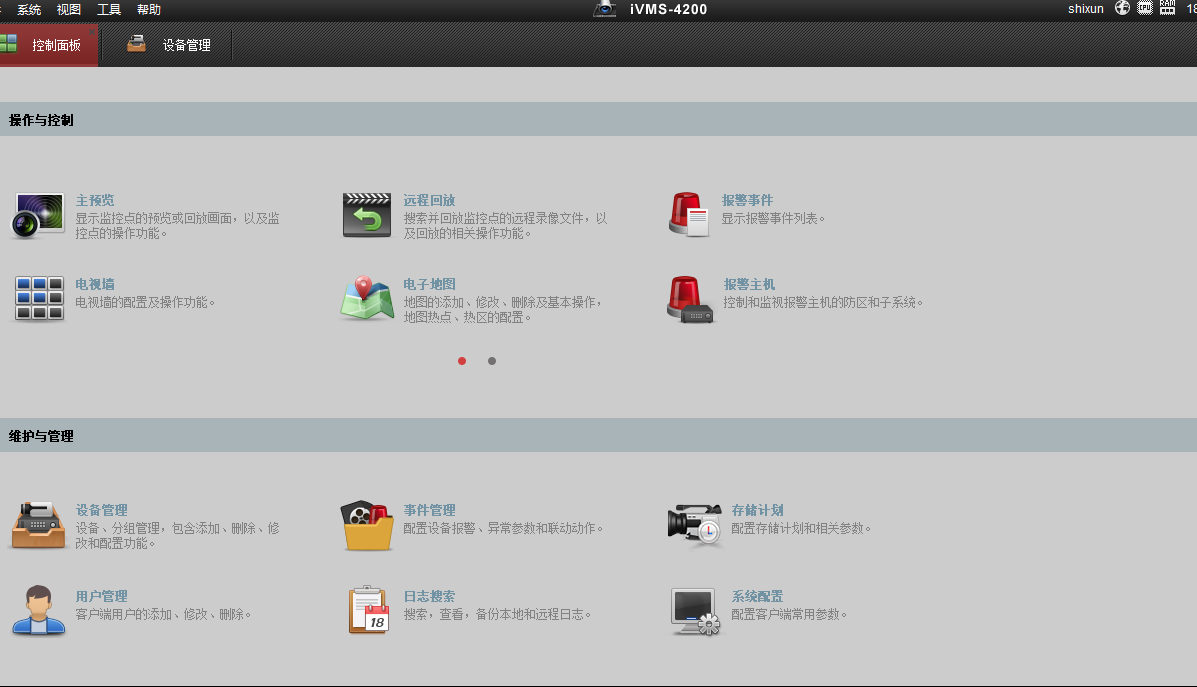
Task: Open the 电子地图 (E-map) map icon
Action: tap(367, 299)
